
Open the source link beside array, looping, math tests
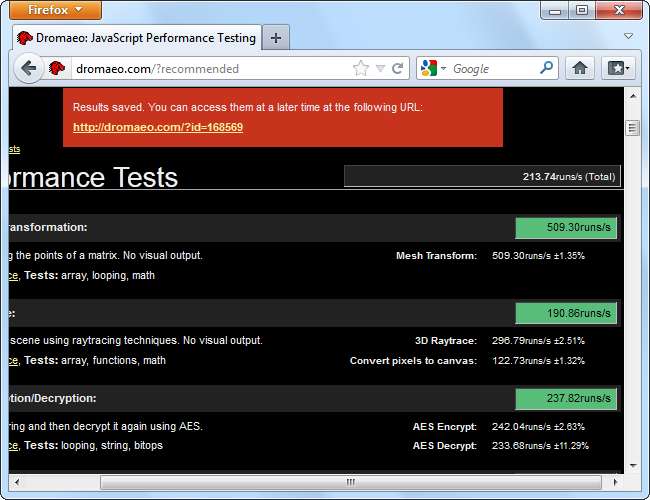(x=13, y=276)
